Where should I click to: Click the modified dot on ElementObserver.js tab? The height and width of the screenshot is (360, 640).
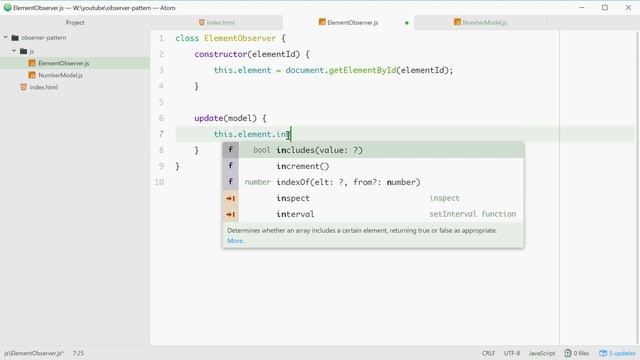click(x=407, y=23)
